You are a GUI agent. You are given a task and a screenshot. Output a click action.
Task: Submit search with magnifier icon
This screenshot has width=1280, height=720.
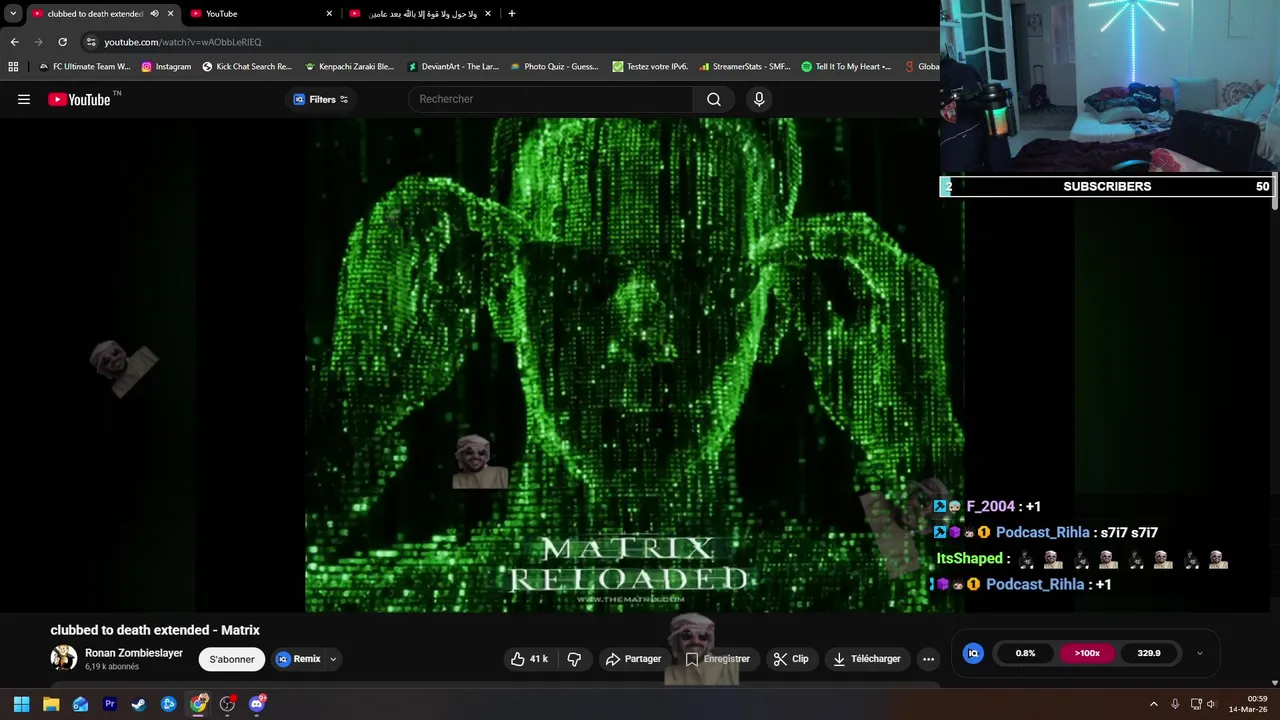click(714, 99)
